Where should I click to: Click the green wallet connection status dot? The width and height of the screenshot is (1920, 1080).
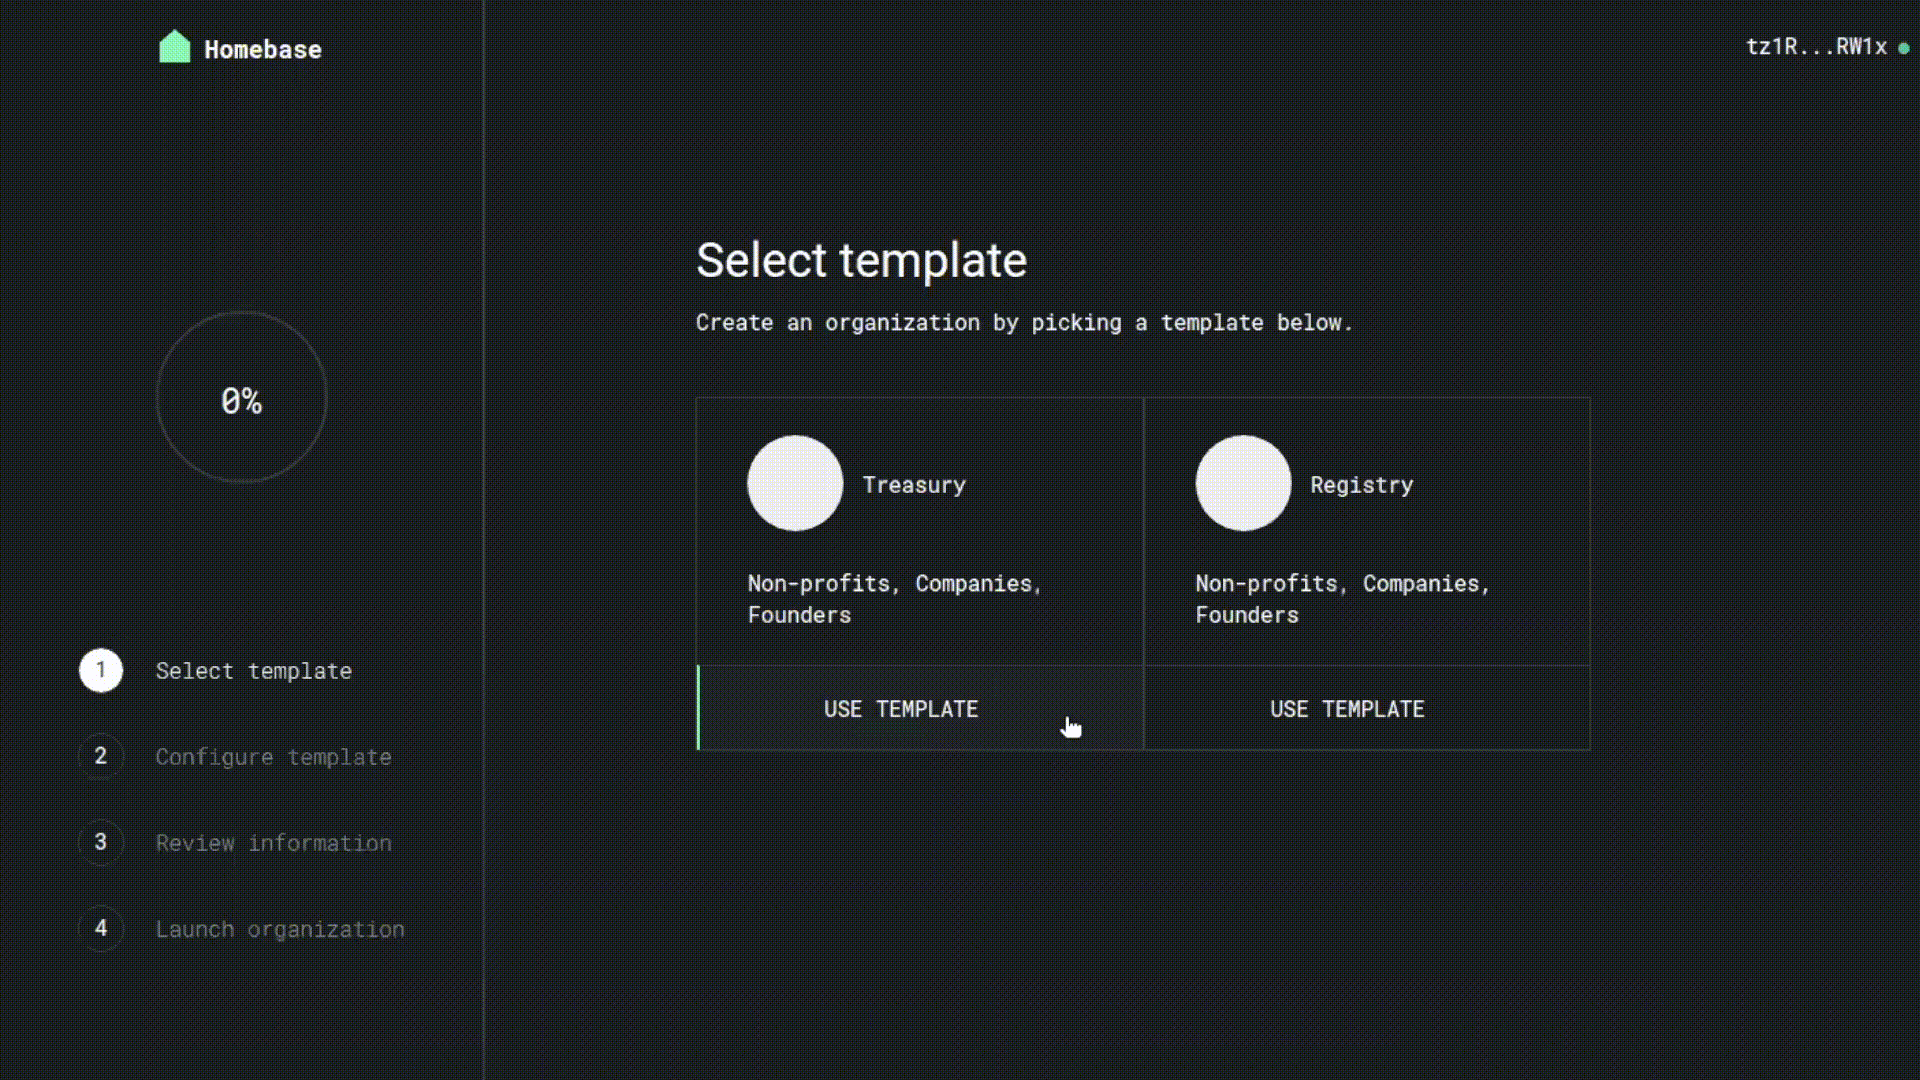[1904, 48]
